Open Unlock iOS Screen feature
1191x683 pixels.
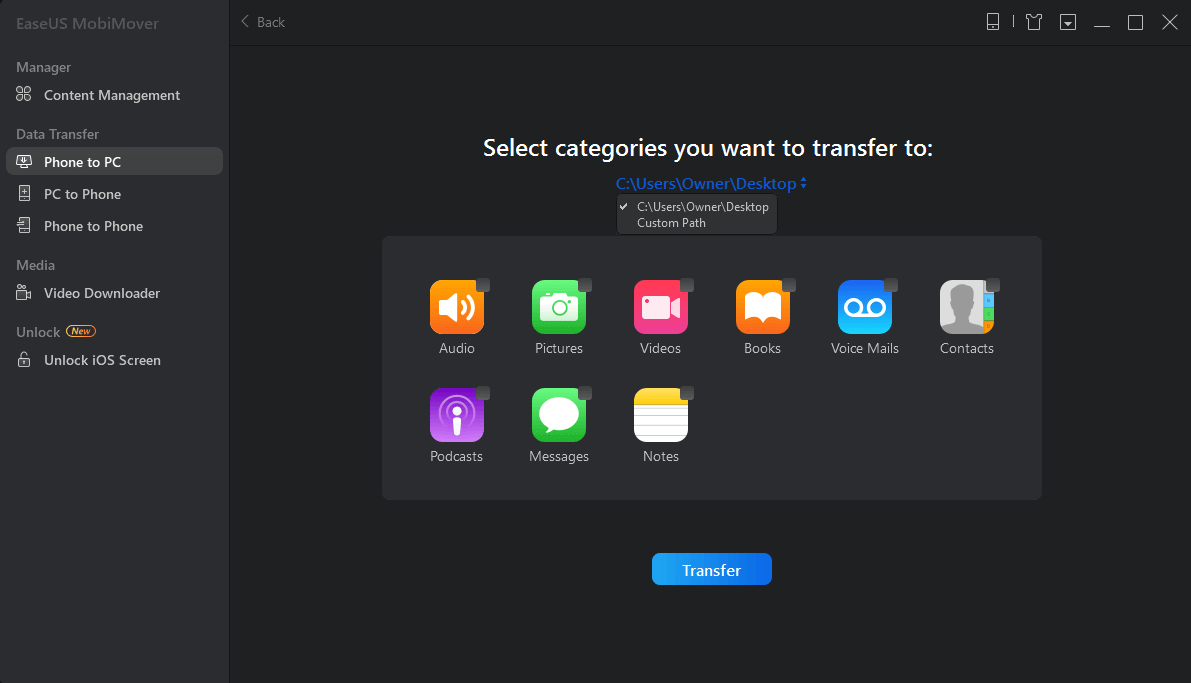click(101, 360)
